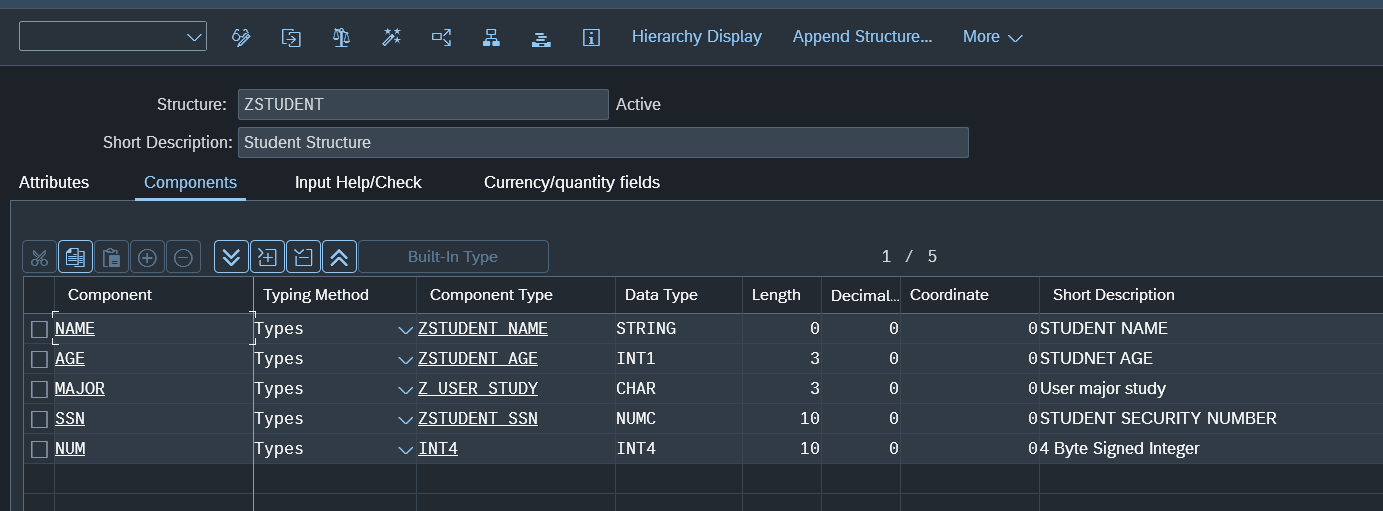Open the More menu in toolbar

[x=992, y=37]
